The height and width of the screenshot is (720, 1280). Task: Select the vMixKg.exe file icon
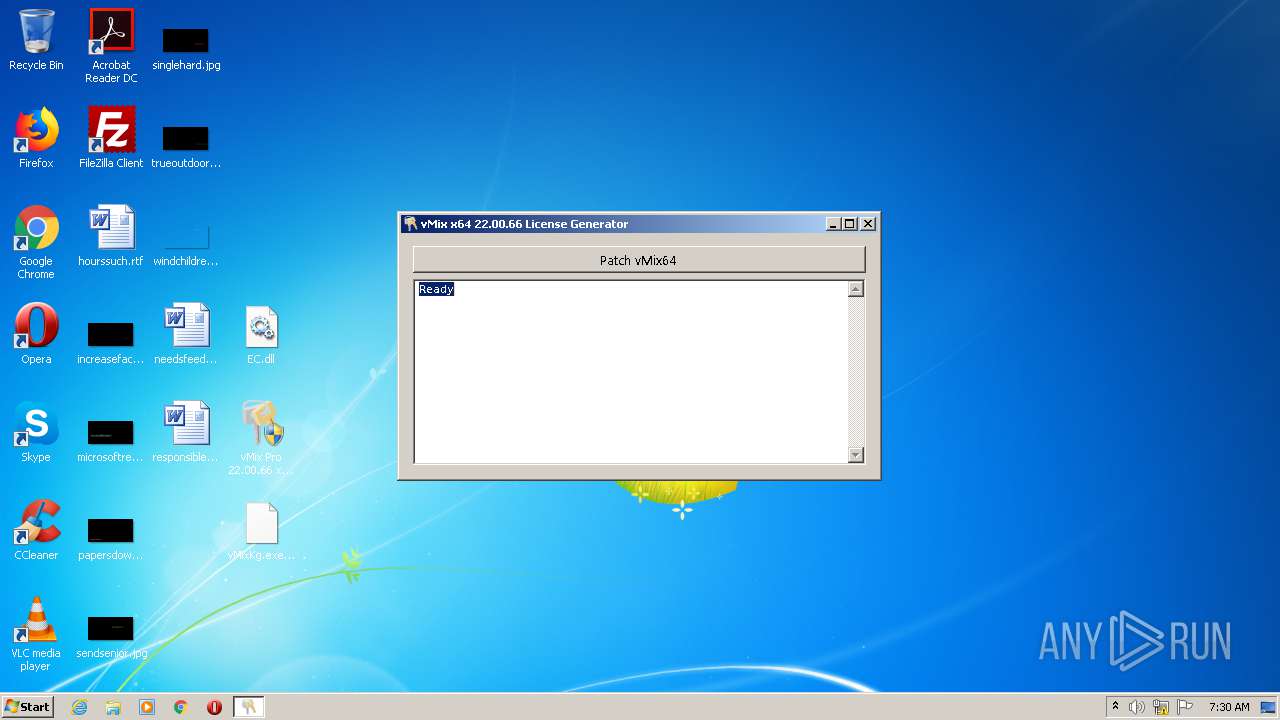coord(261,530)
